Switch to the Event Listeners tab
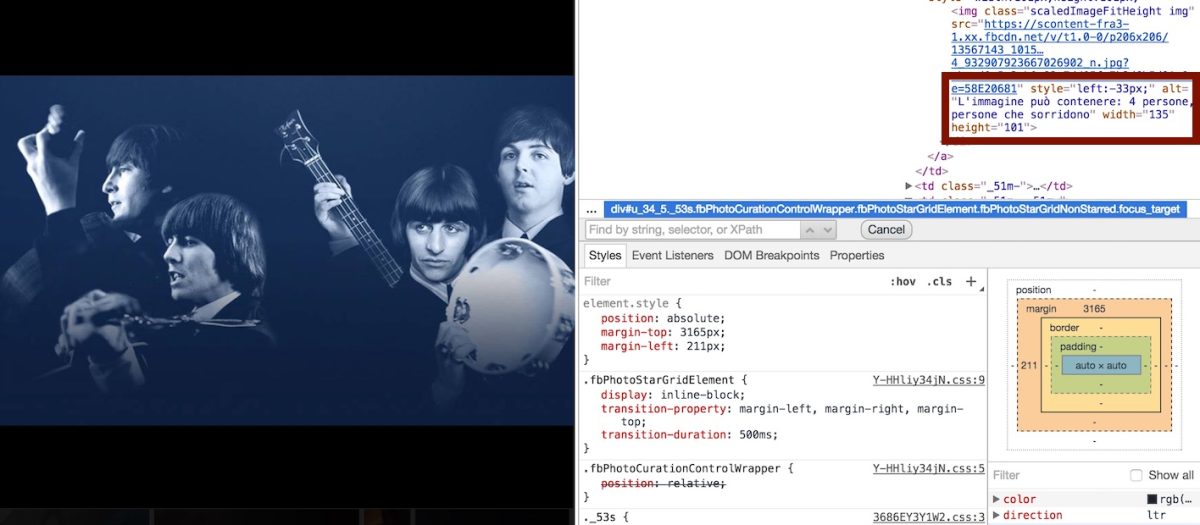 coord(672,255)
